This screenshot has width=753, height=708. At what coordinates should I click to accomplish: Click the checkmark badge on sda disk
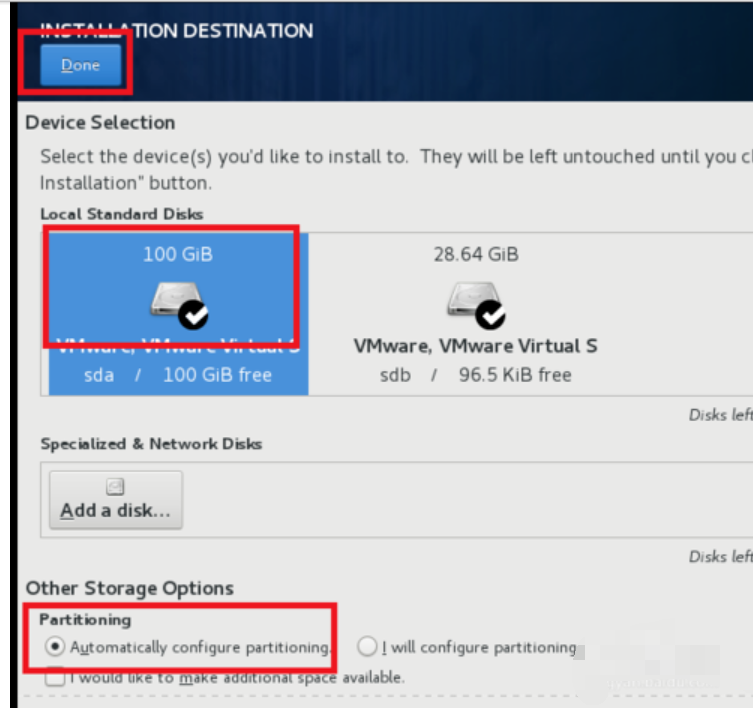[195, 315]
